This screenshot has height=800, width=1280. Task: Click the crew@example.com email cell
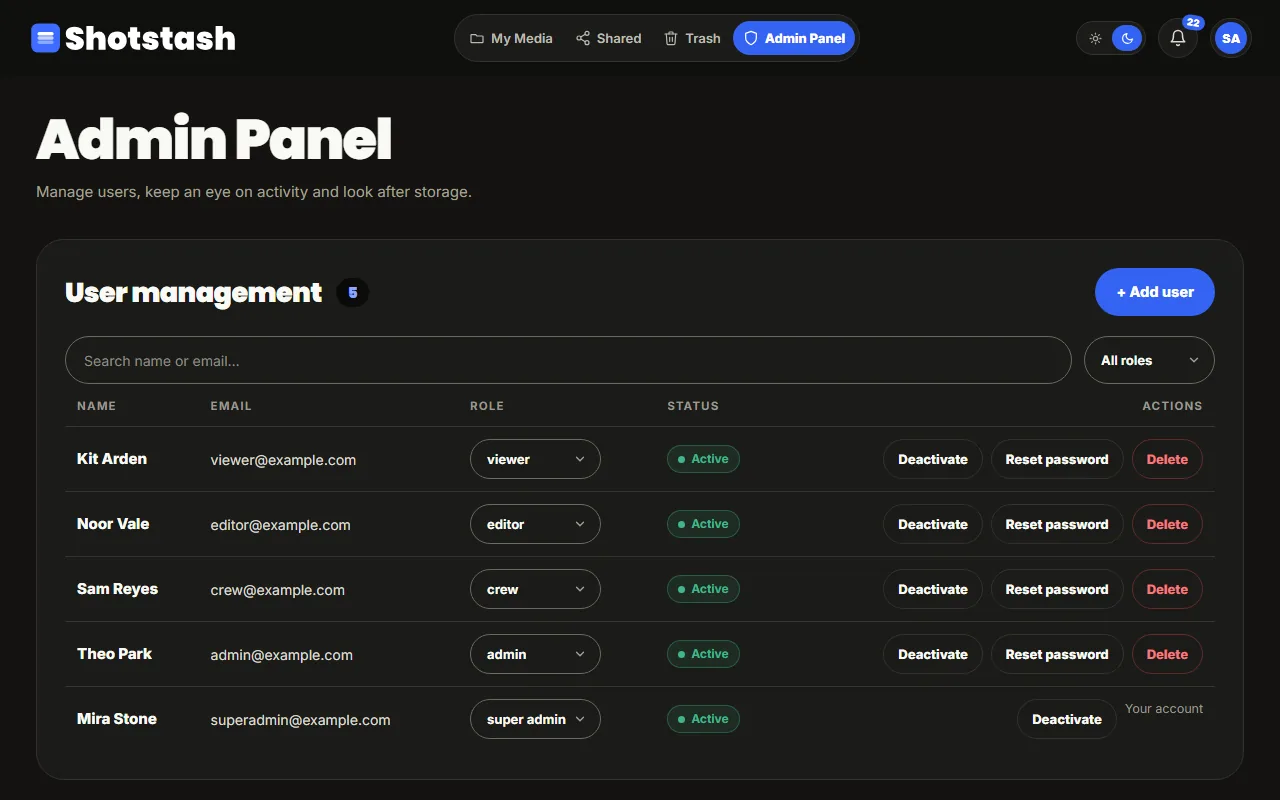pos(277,590)
